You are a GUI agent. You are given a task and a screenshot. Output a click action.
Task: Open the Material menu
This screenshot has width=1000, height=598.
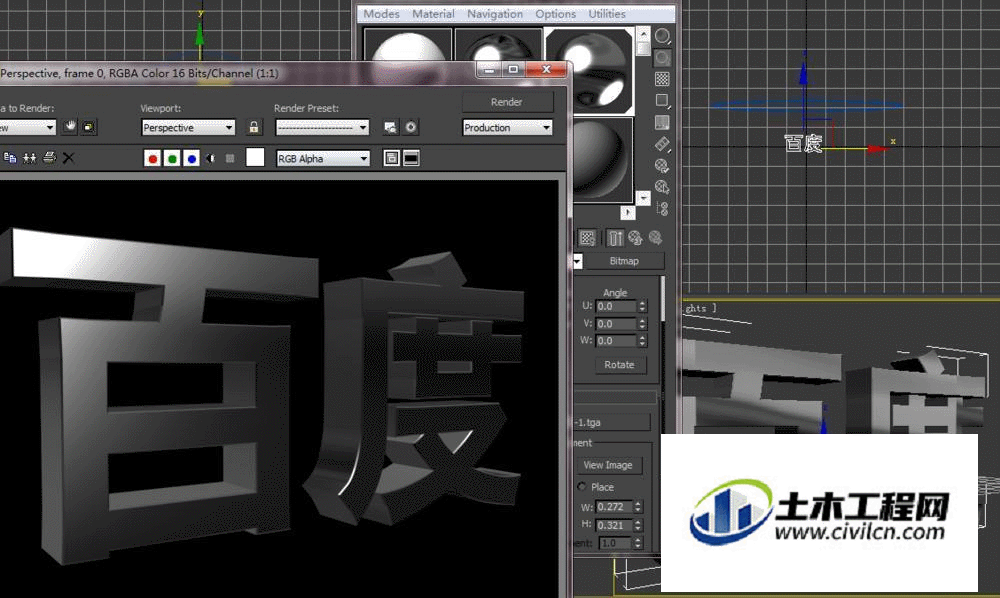433,13
